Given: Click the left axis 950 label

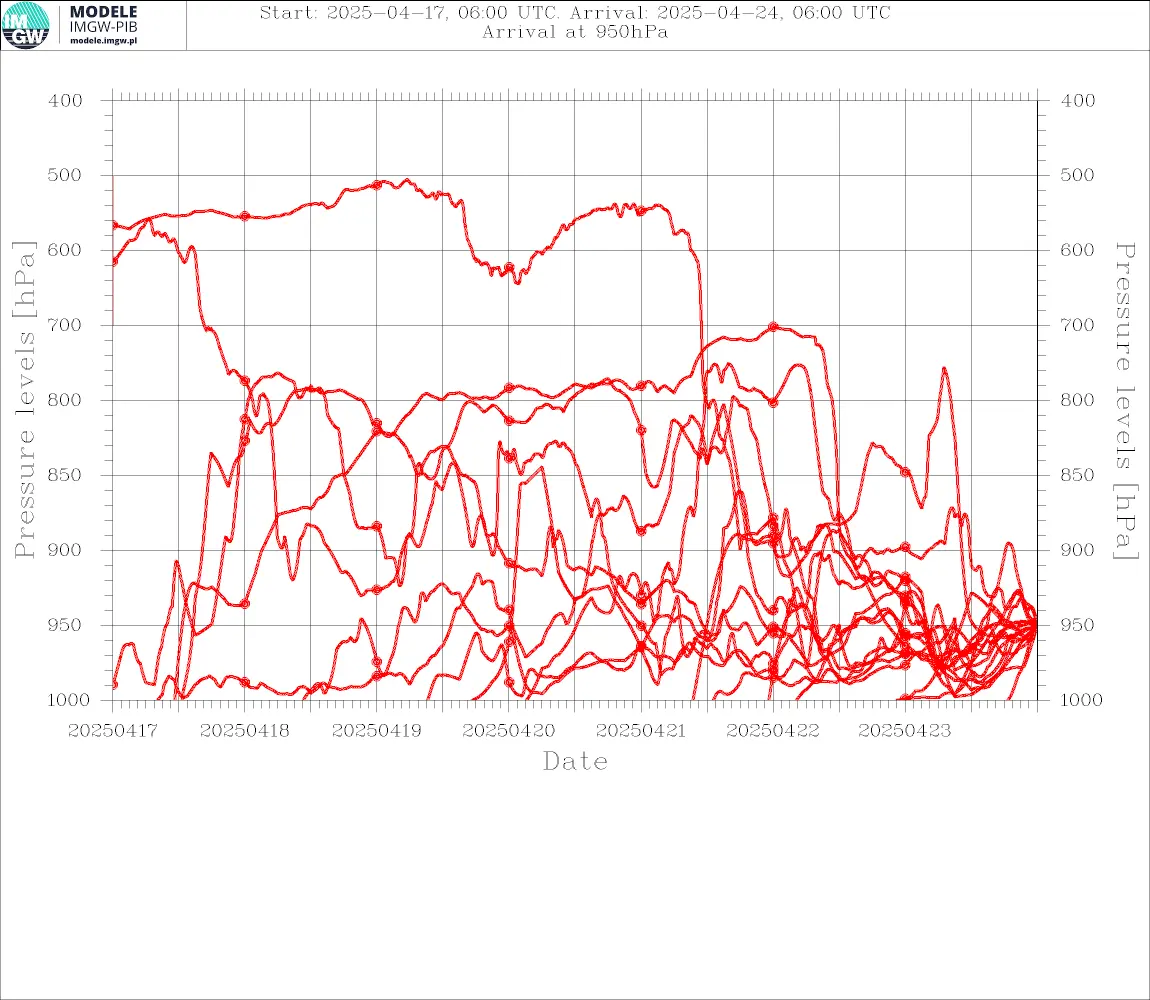Looking at the screenshot, I should (65, 625).
